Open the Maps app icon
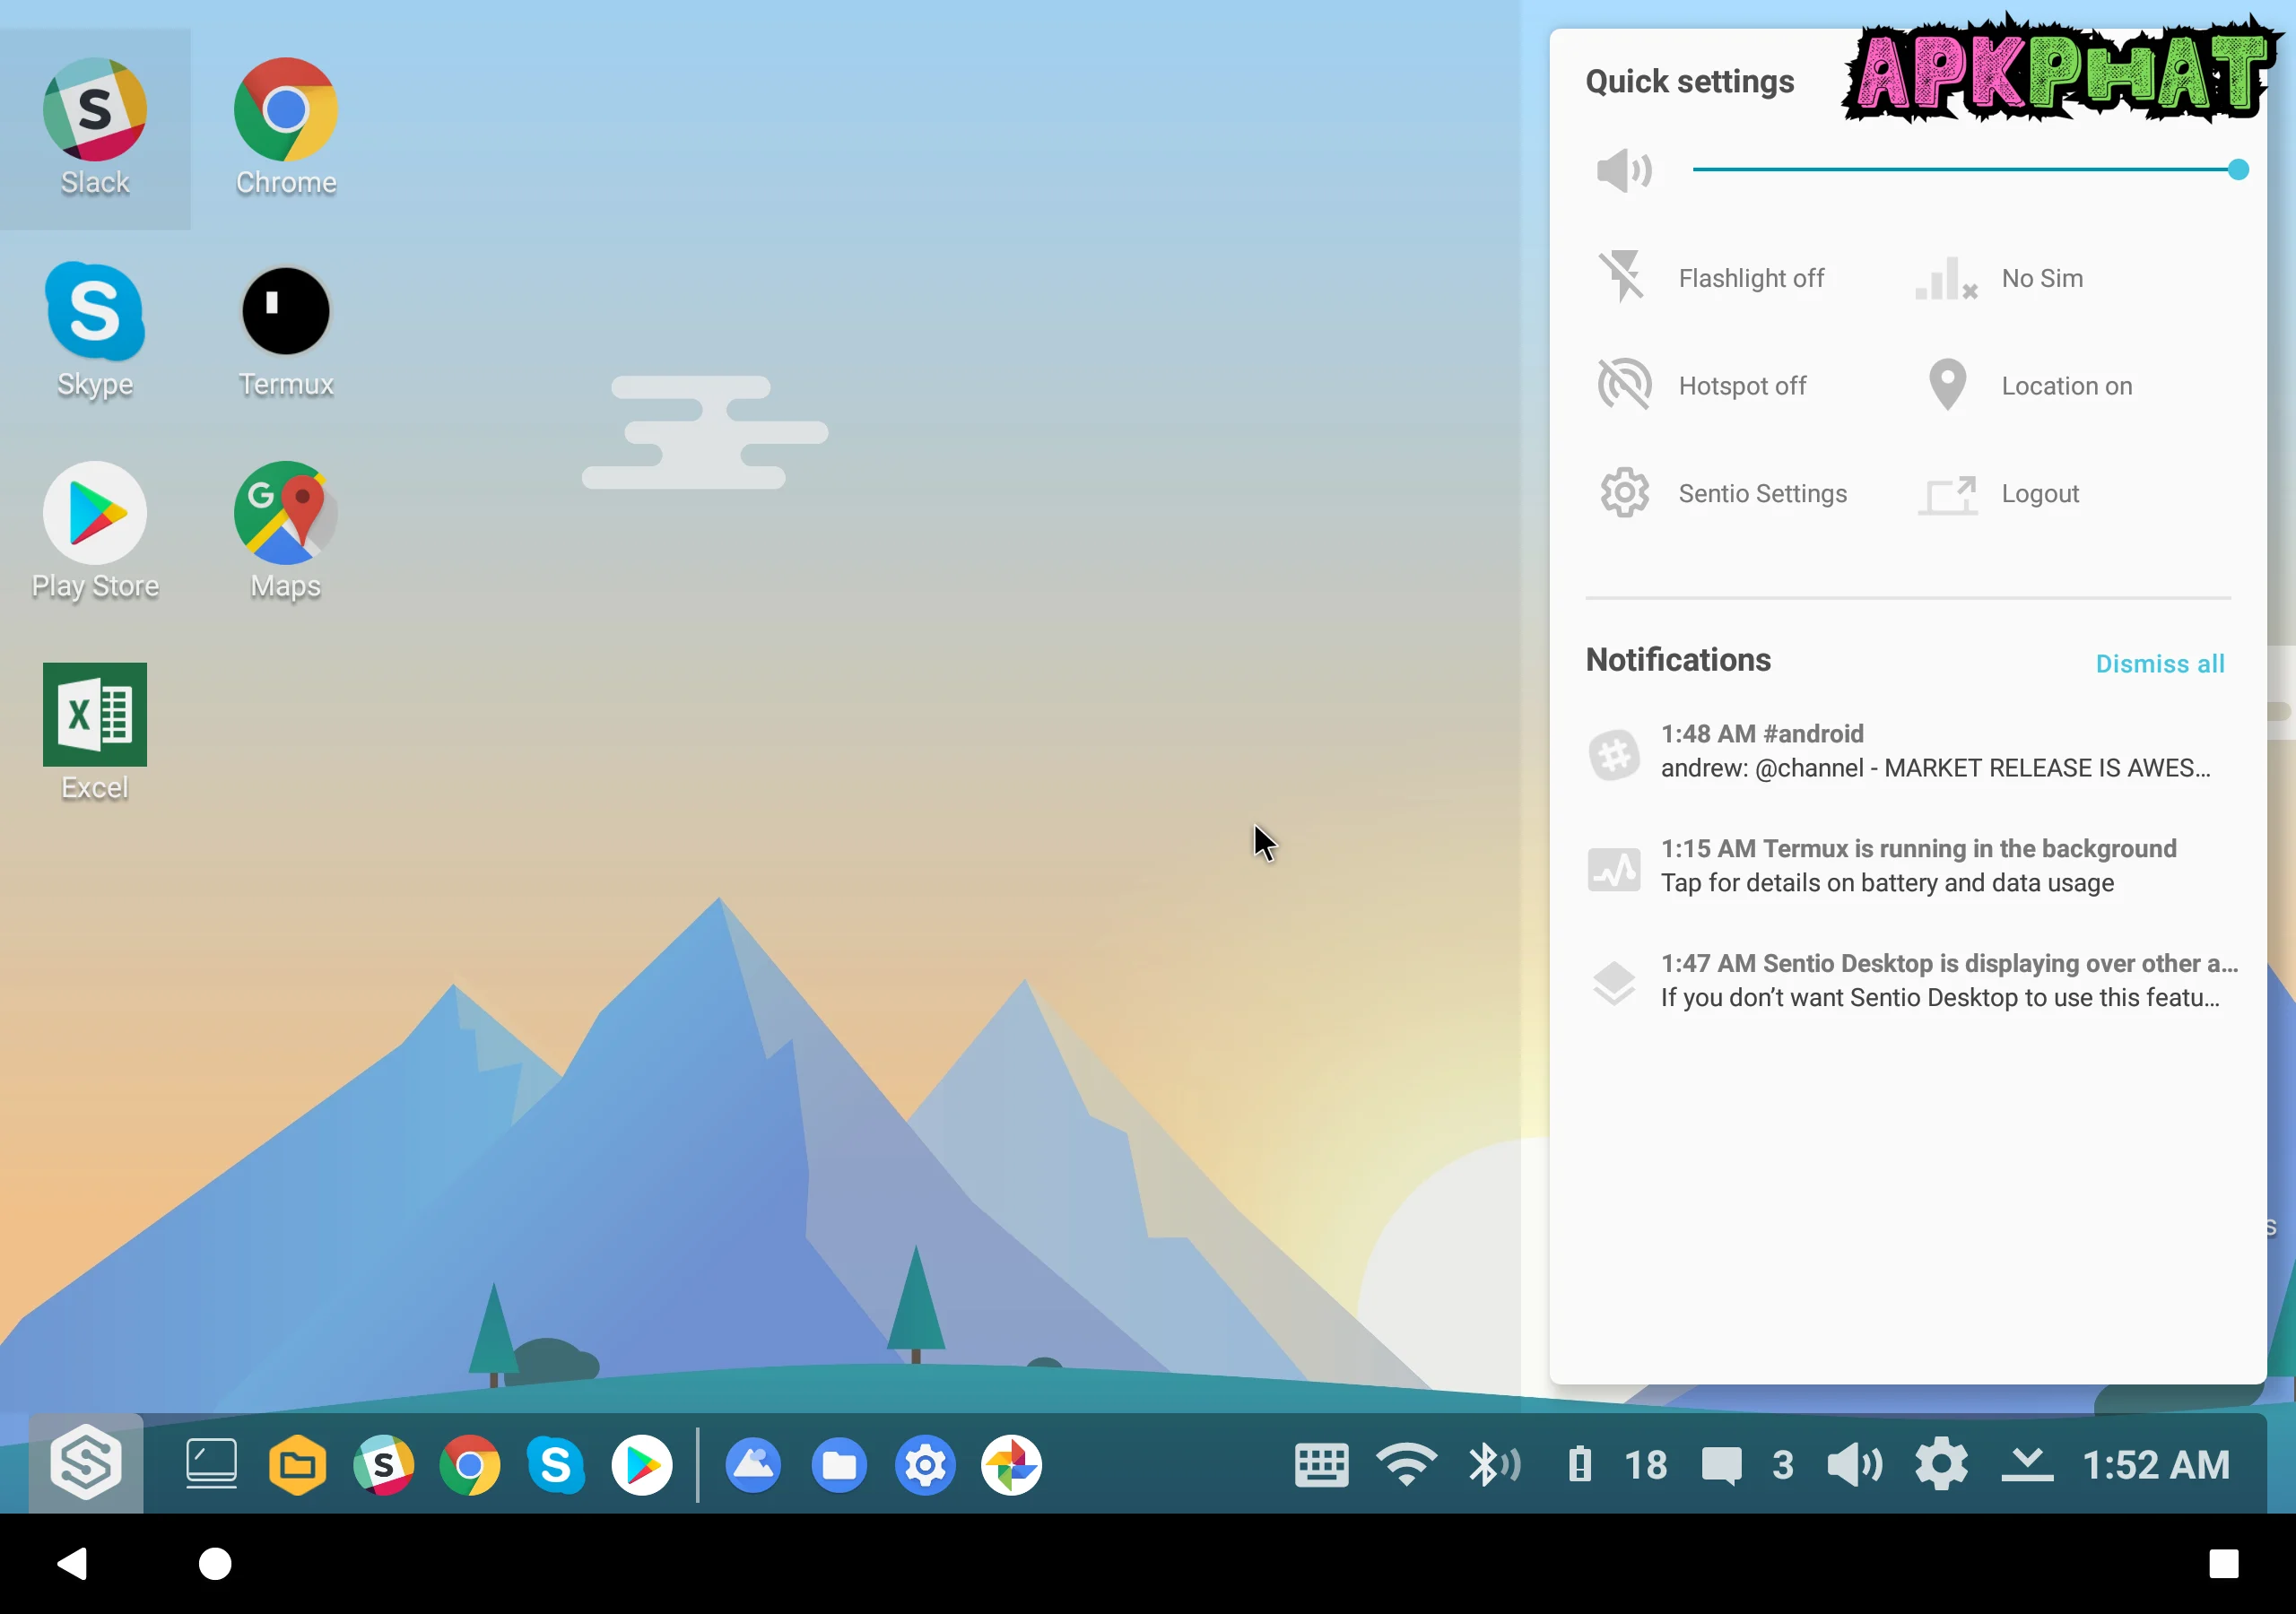The height and width of the screenshot is (1614, 2296). (286, 513)
